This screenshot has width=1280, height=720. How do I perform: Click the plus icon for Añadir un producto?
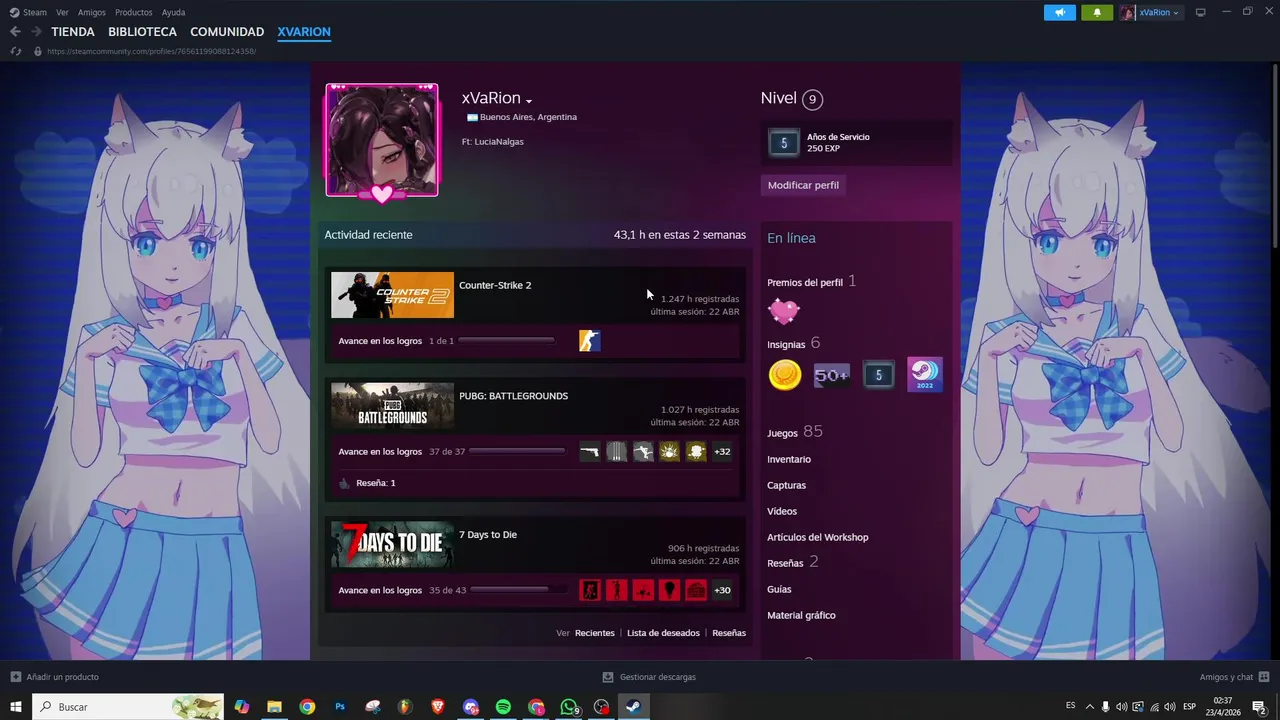(16, 677)
